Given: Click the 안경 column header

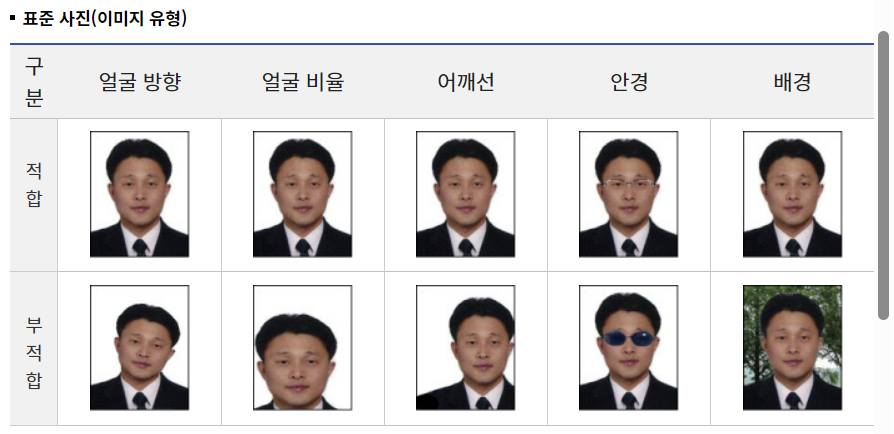Looking at the screenshot, I should [629, 82].
